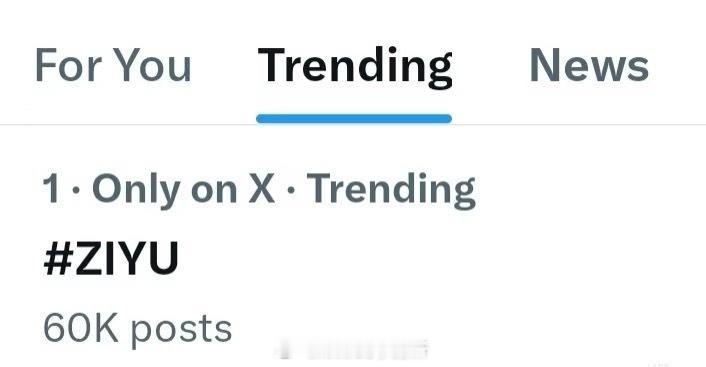Switch to the For You tab
This screenshot has width=706, height=367.
point(113,66)
